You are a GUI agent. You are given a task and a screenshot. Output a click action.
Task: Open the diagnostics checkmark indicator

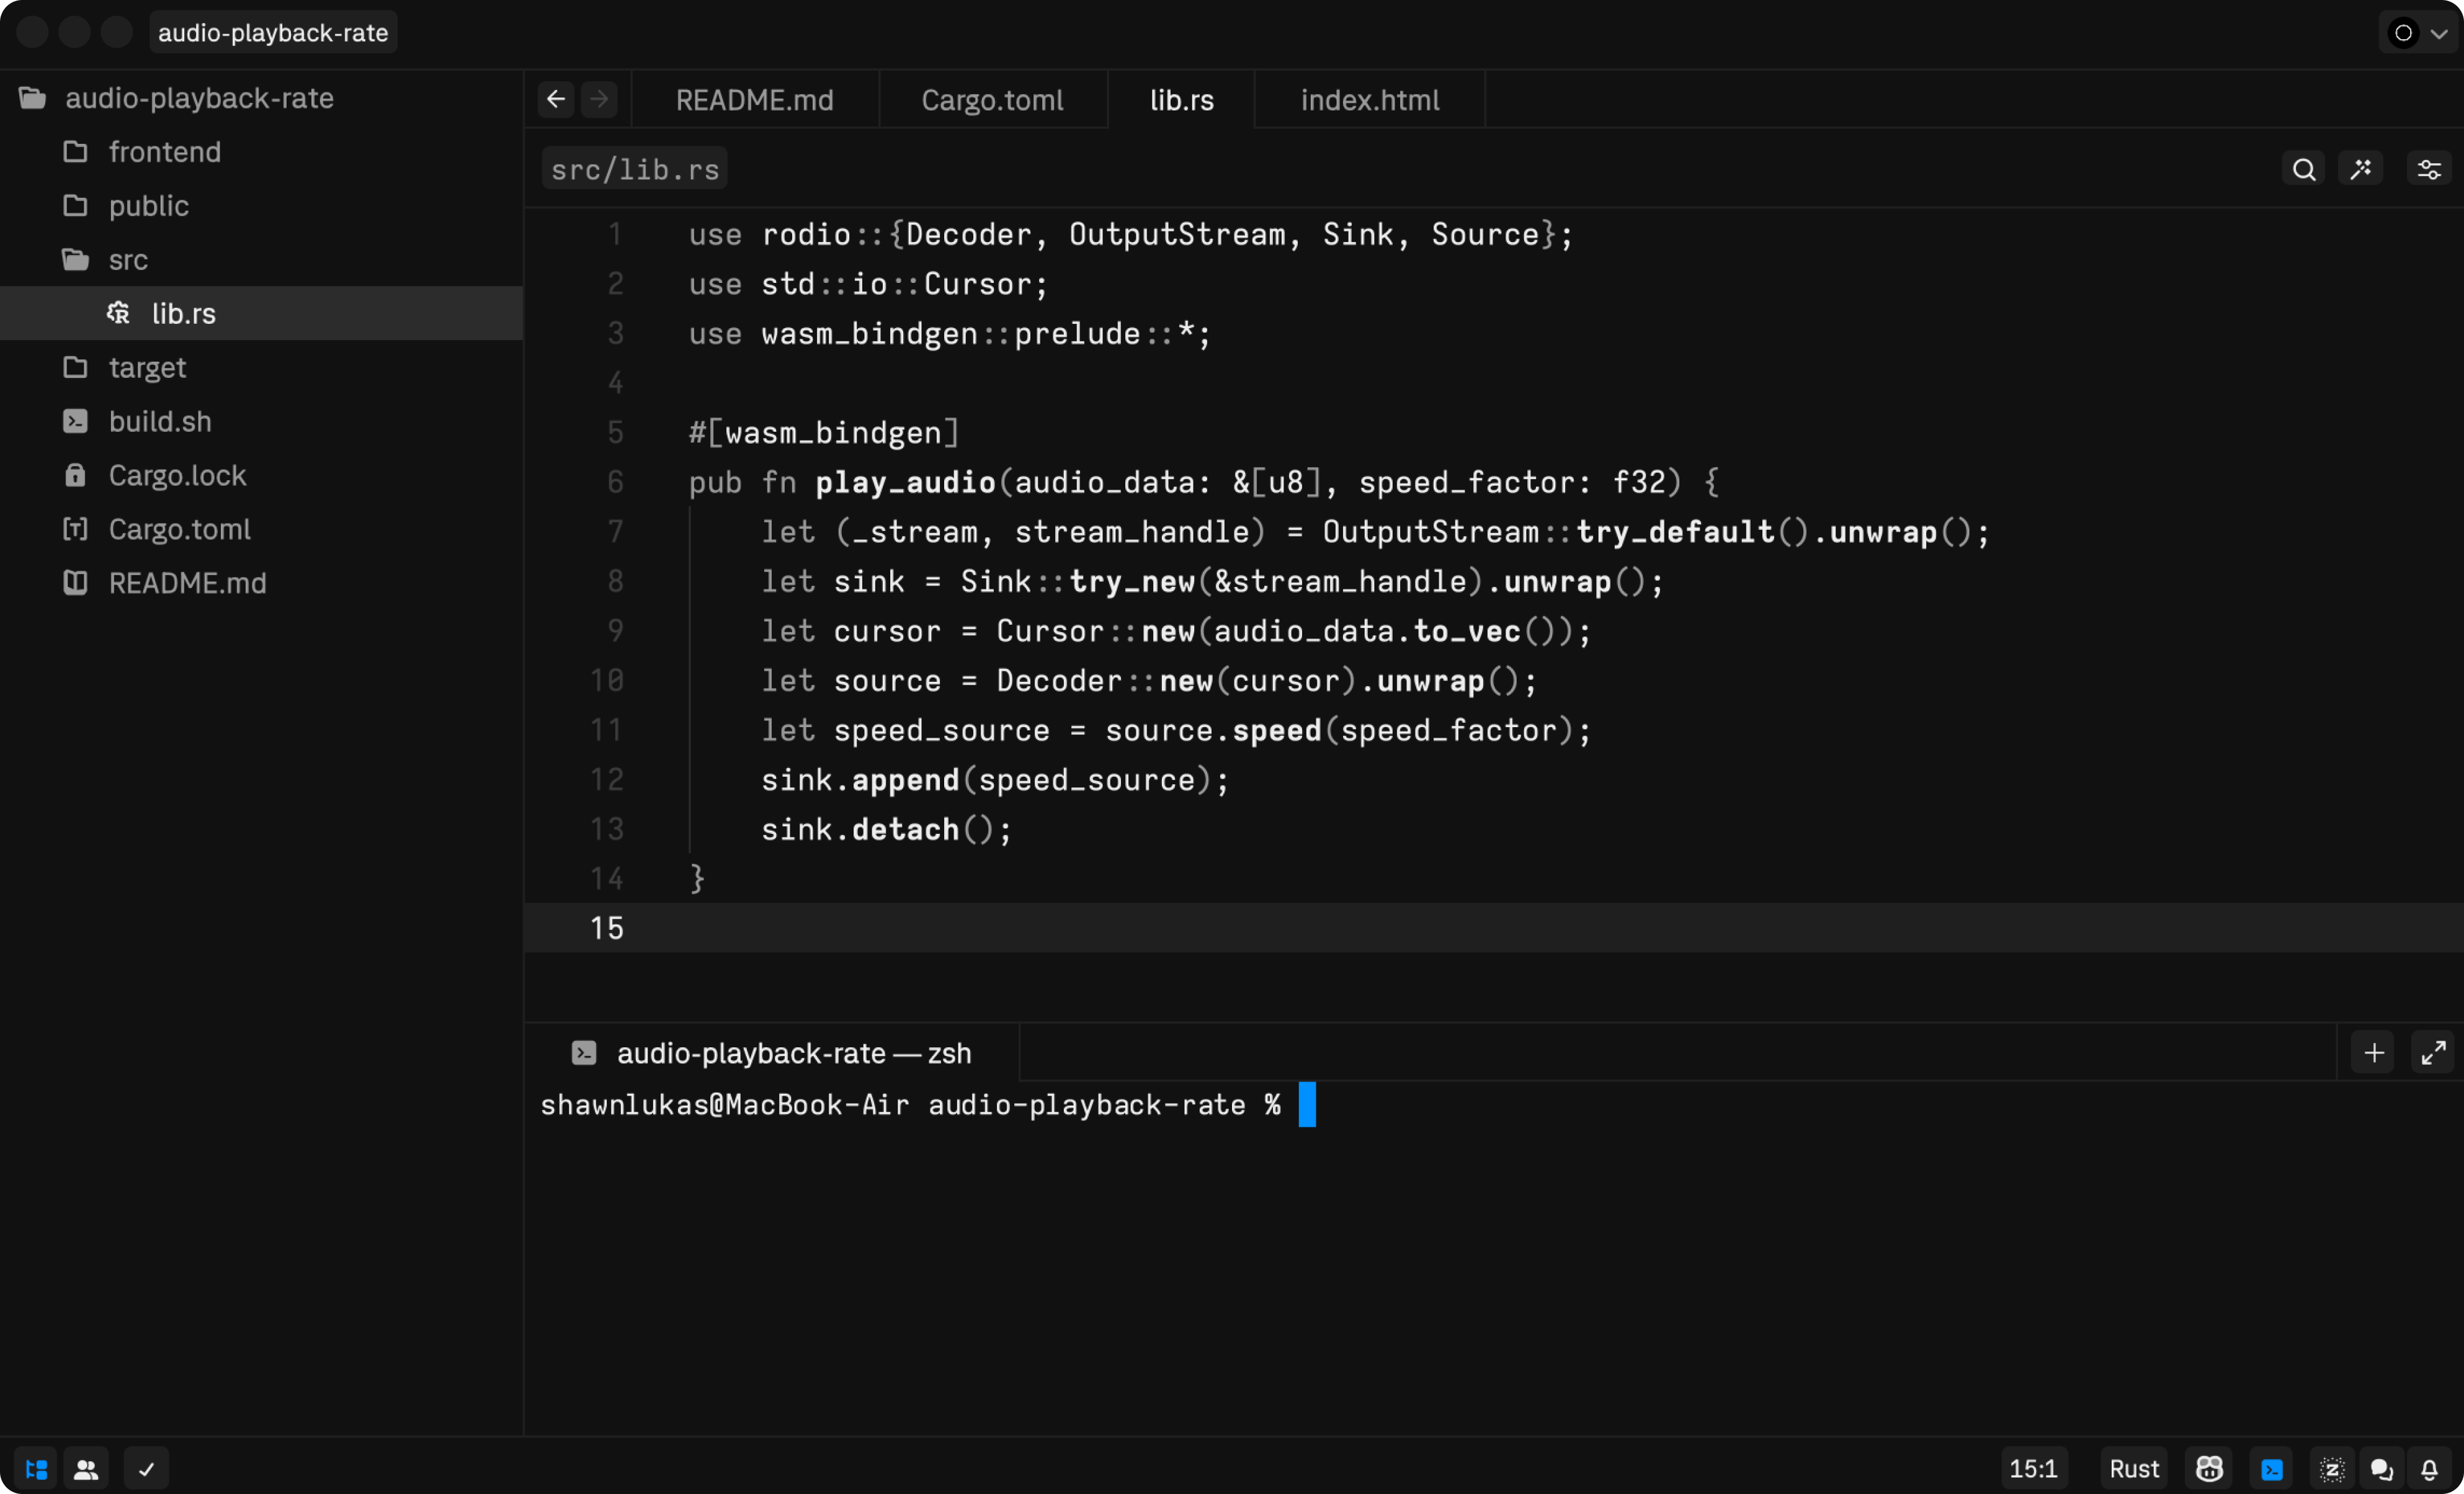coord(147,1468)
